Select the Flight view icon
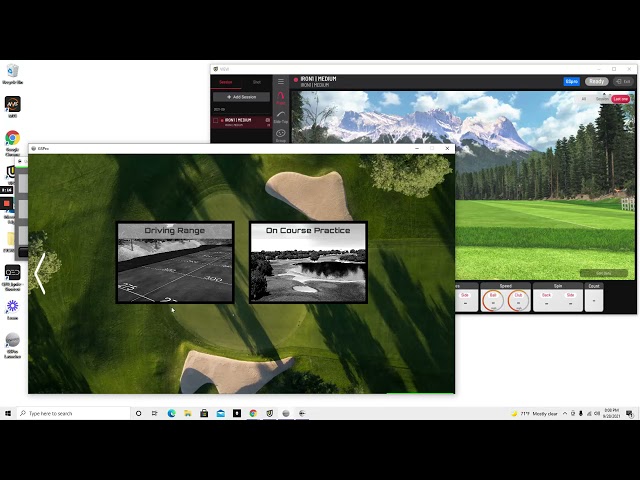 tap(281, 98)
